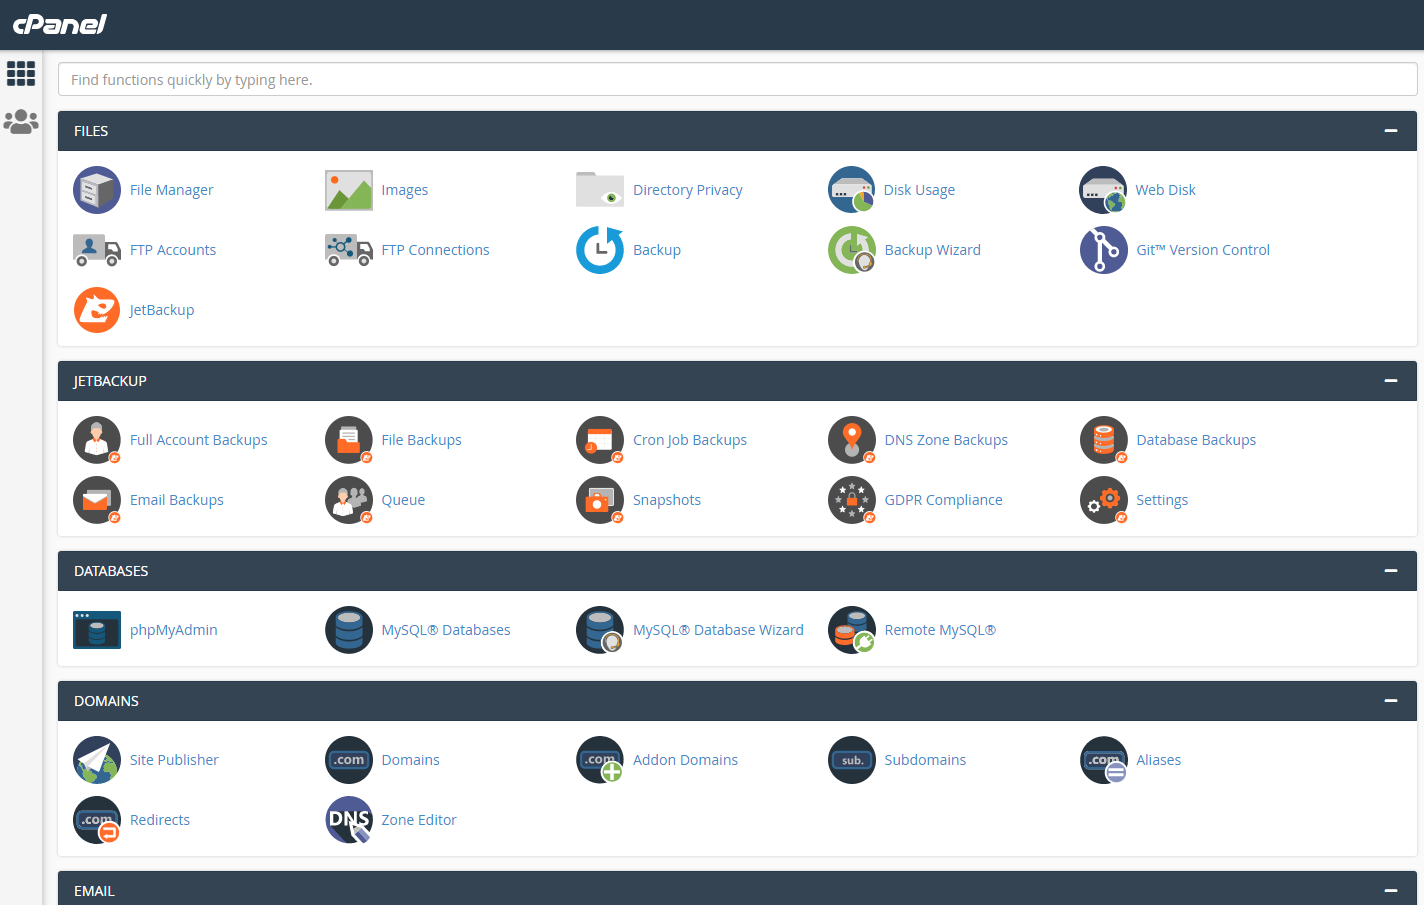The height and width of the screenshot is (905, 1424).
Task: Open the MySQL Database Wizard link
Action: tap(718, 630)
